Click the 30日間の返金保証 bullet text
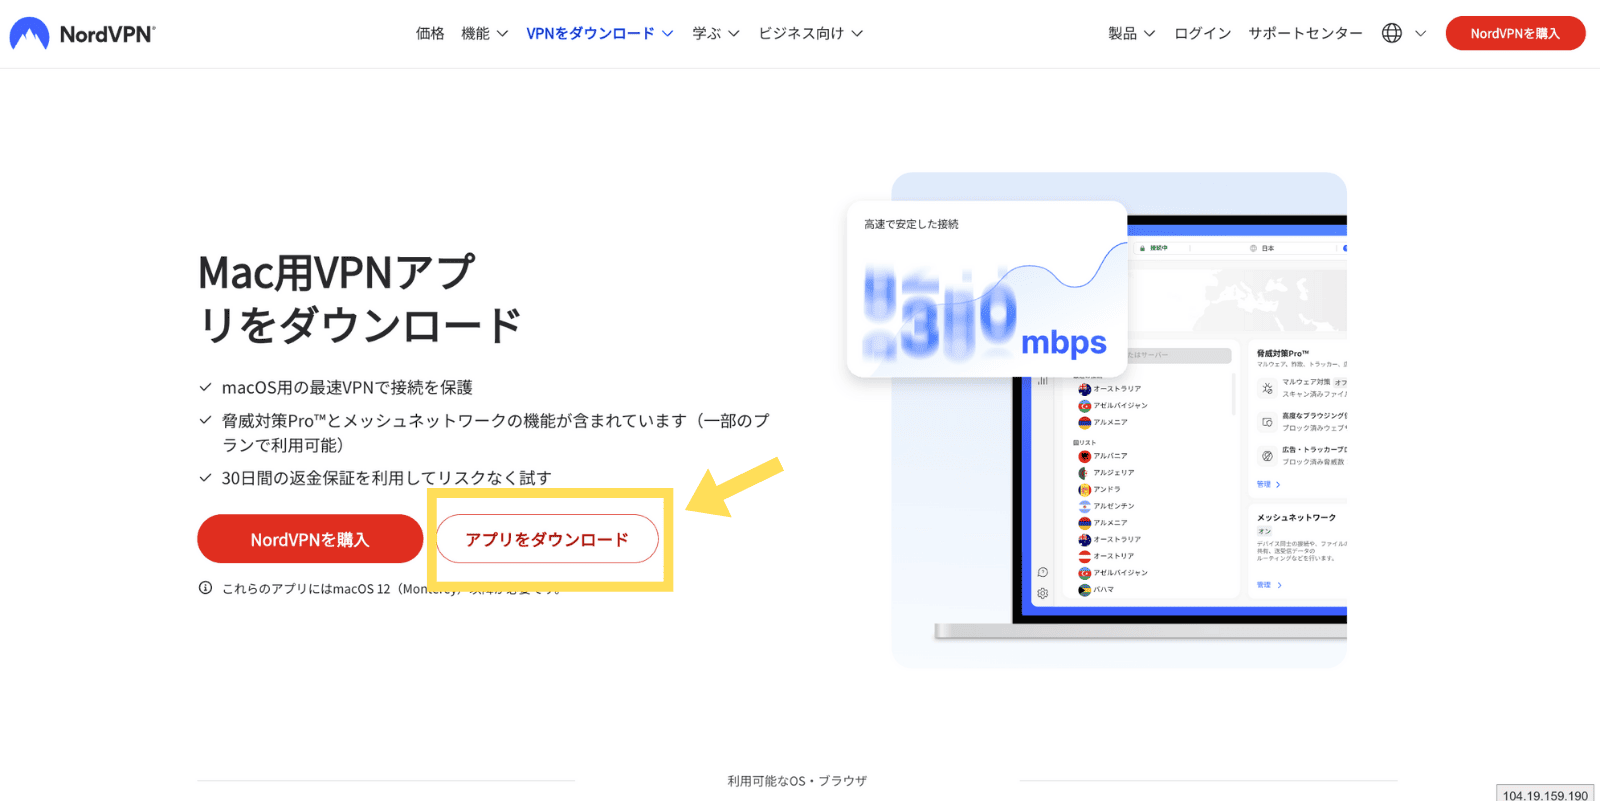1600x801 pixels. 386,478
